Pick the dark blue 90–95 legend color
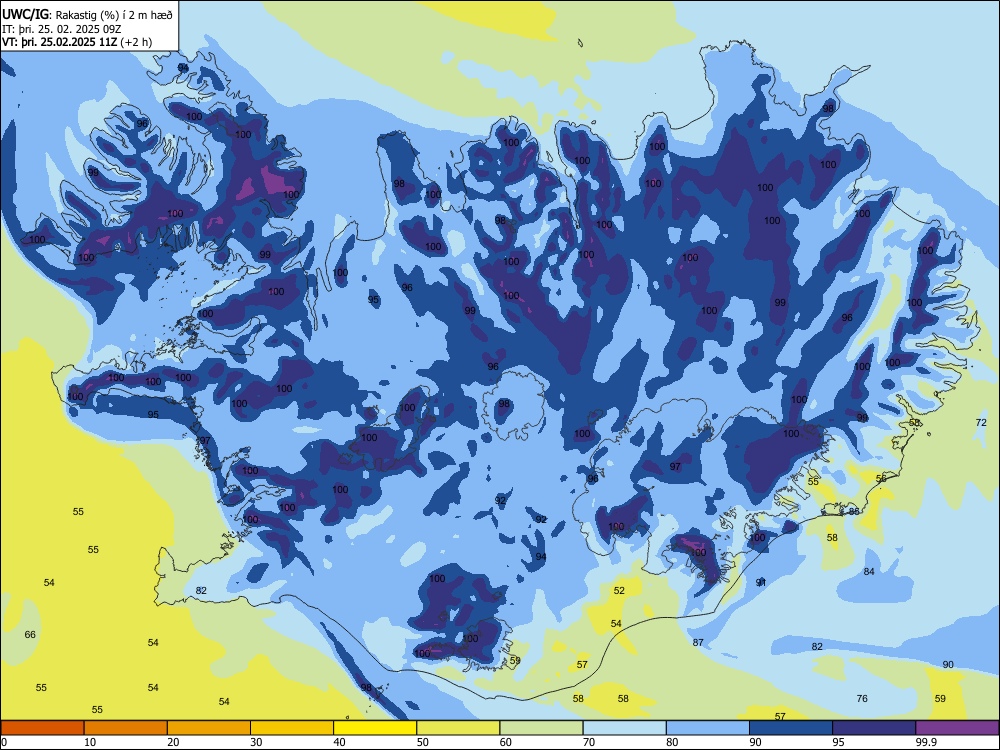Screen dimensions: 1000x750 click(791, 728)
